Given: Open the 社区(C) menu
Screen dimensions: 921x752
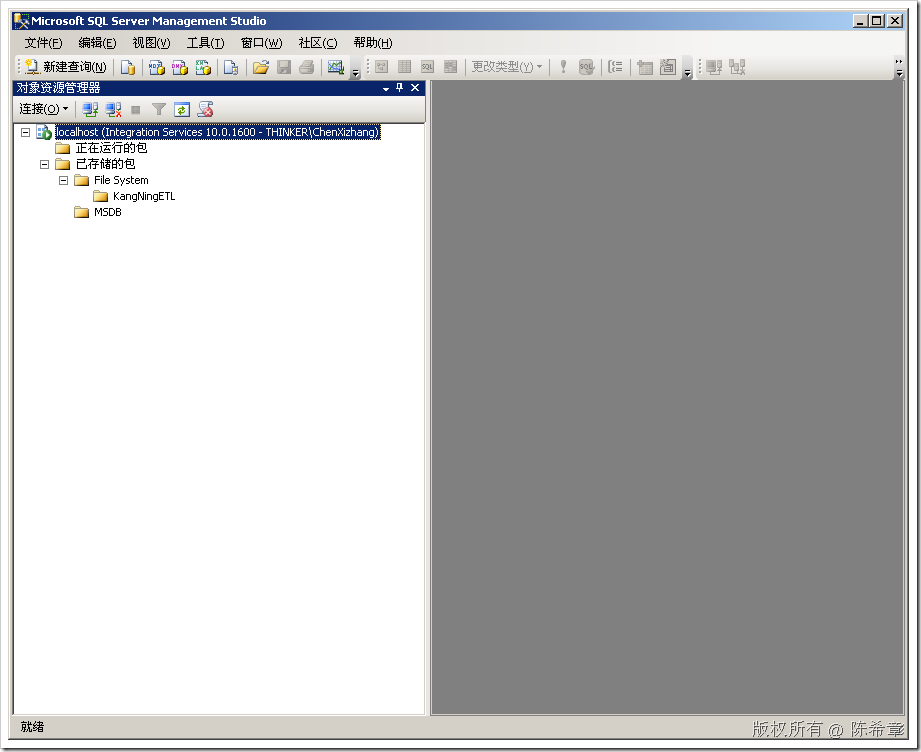Looking at the screenshot, I should 318,43.
